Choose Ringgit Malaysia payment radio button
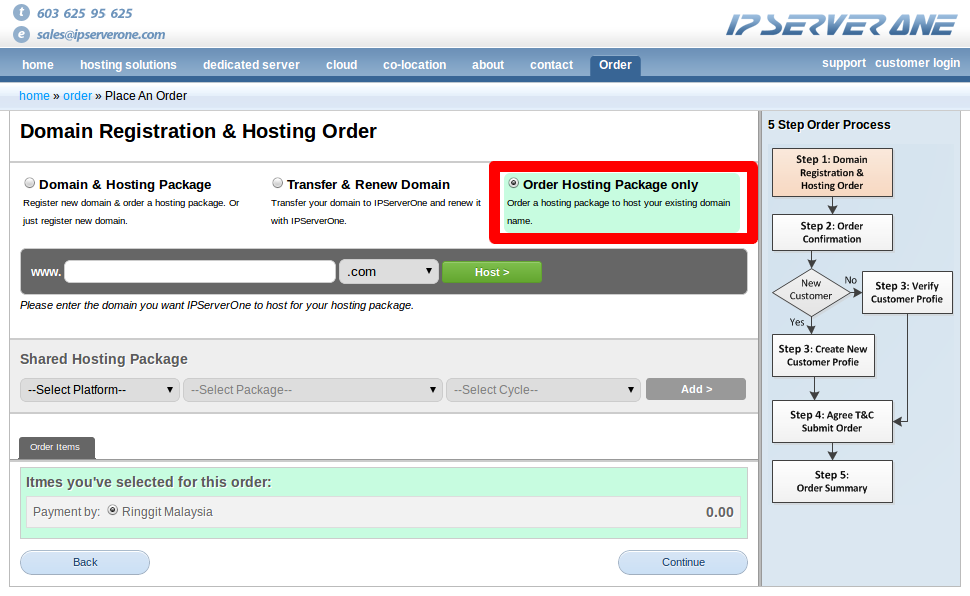This screenshot has height=596, width=970. tap(113, 511)
